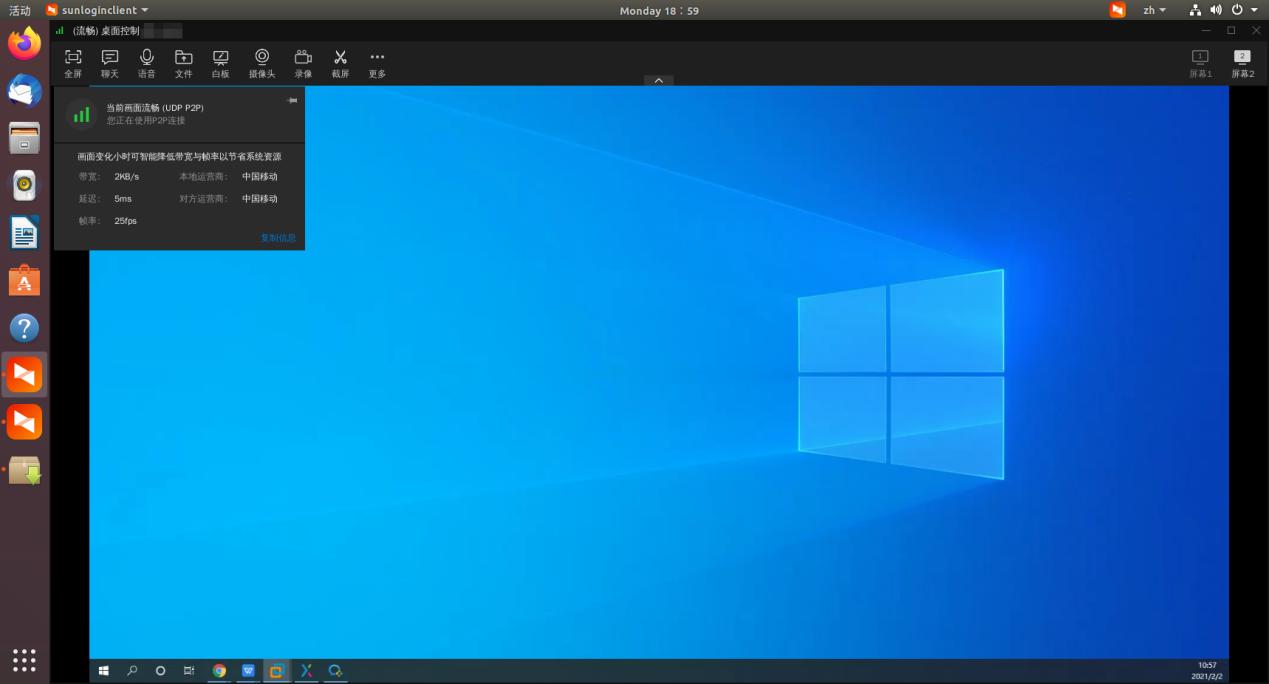Screen dimensions: 1269x684
Task: Click the network icon in the top bar
Action: tap(1196, 10)
